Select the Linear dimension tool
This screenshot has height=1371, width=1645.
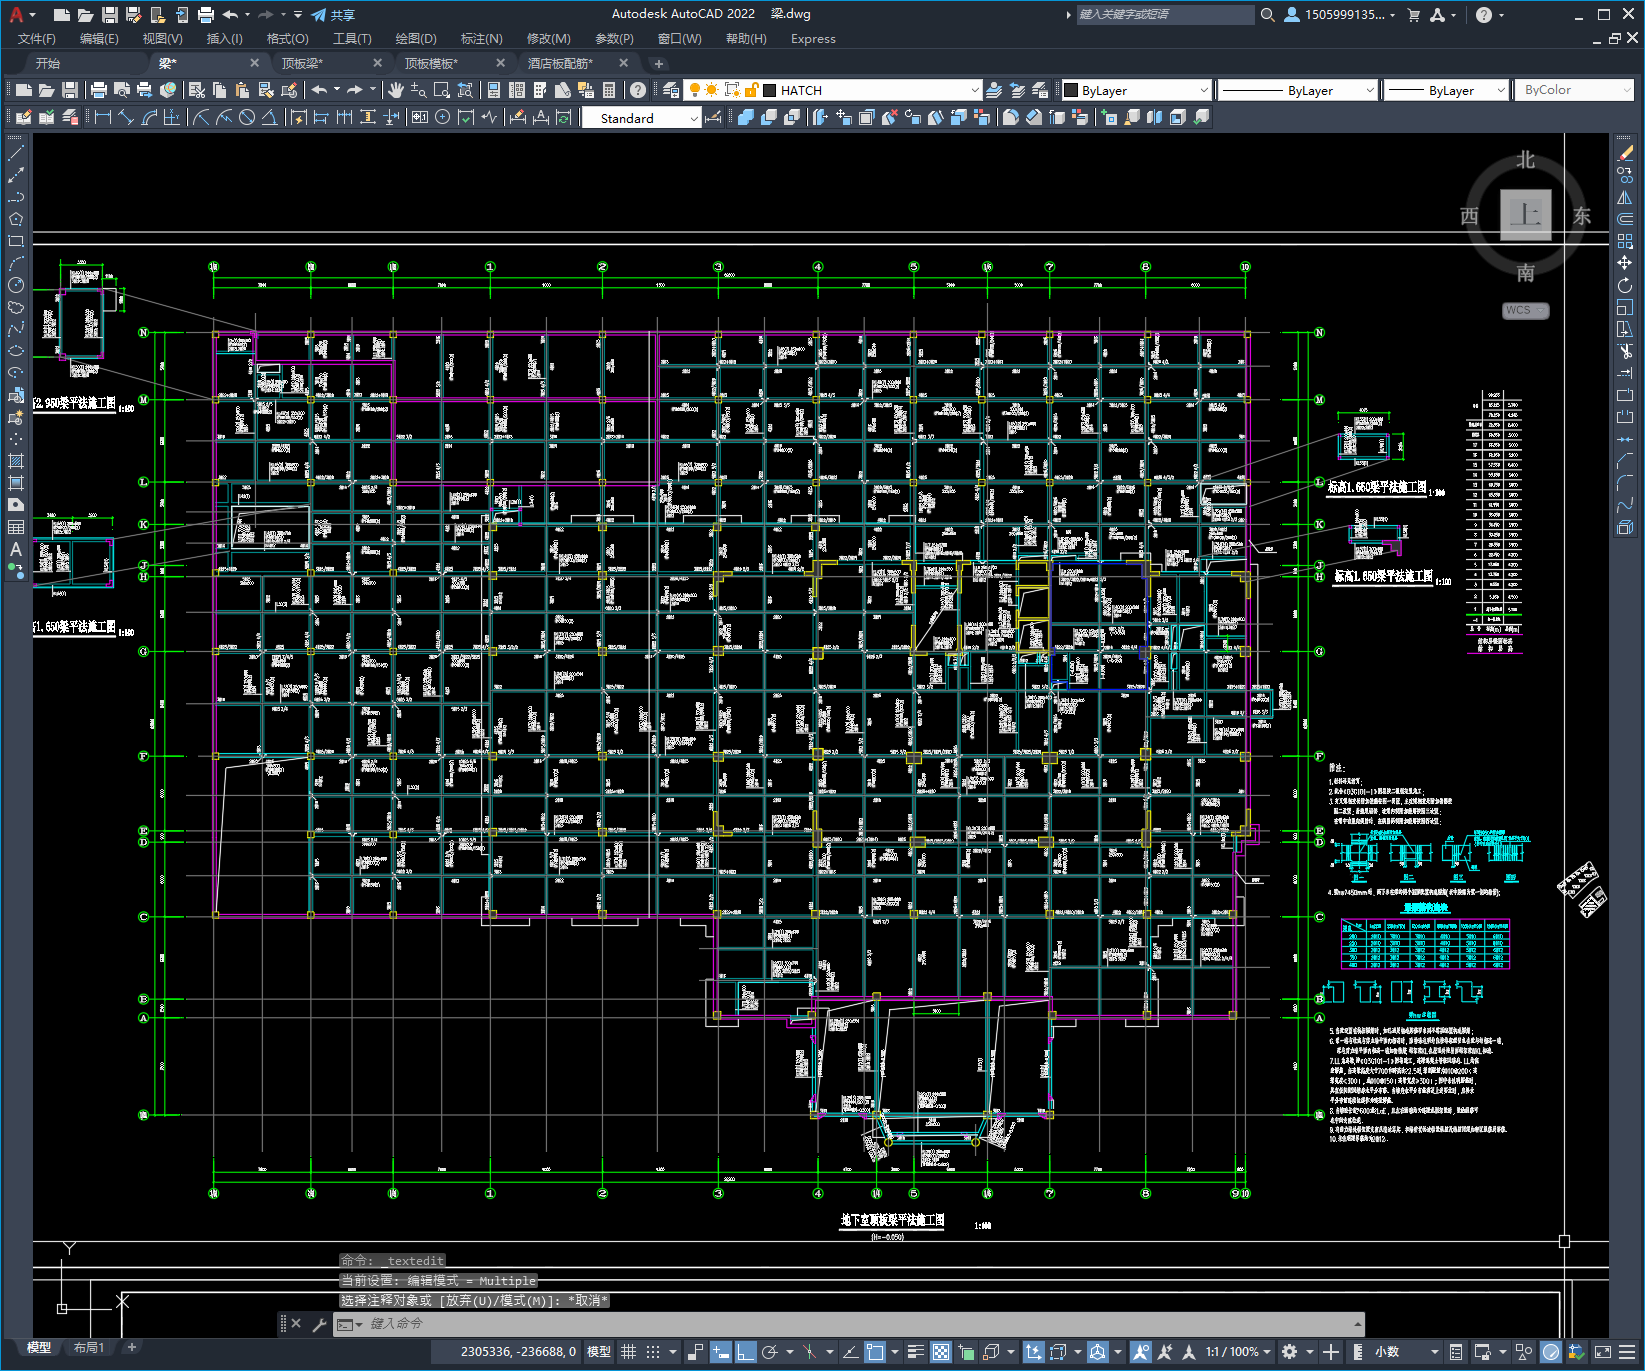pyautogui.click(x=102, y=117)
